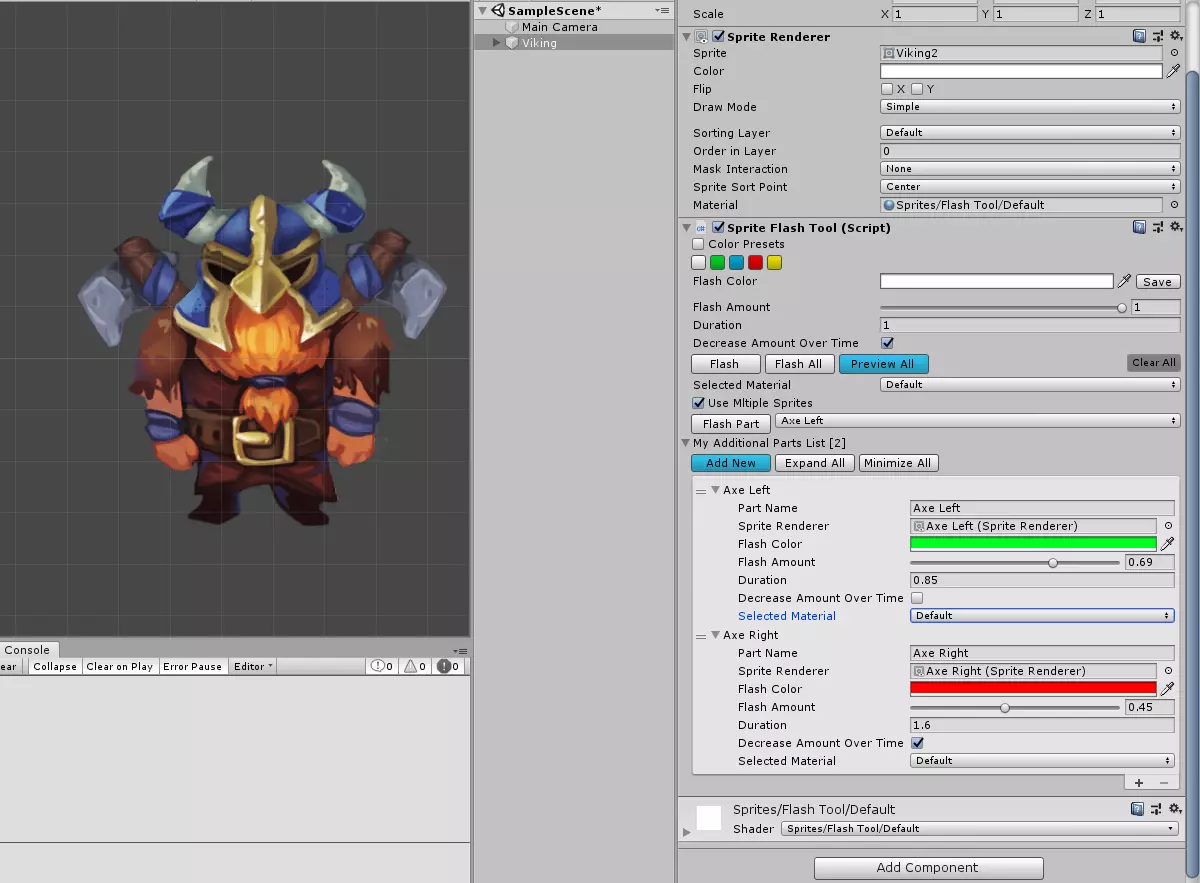Screen dimensions: 1200x883
Task: Click Flash All button
Action: 799,364
